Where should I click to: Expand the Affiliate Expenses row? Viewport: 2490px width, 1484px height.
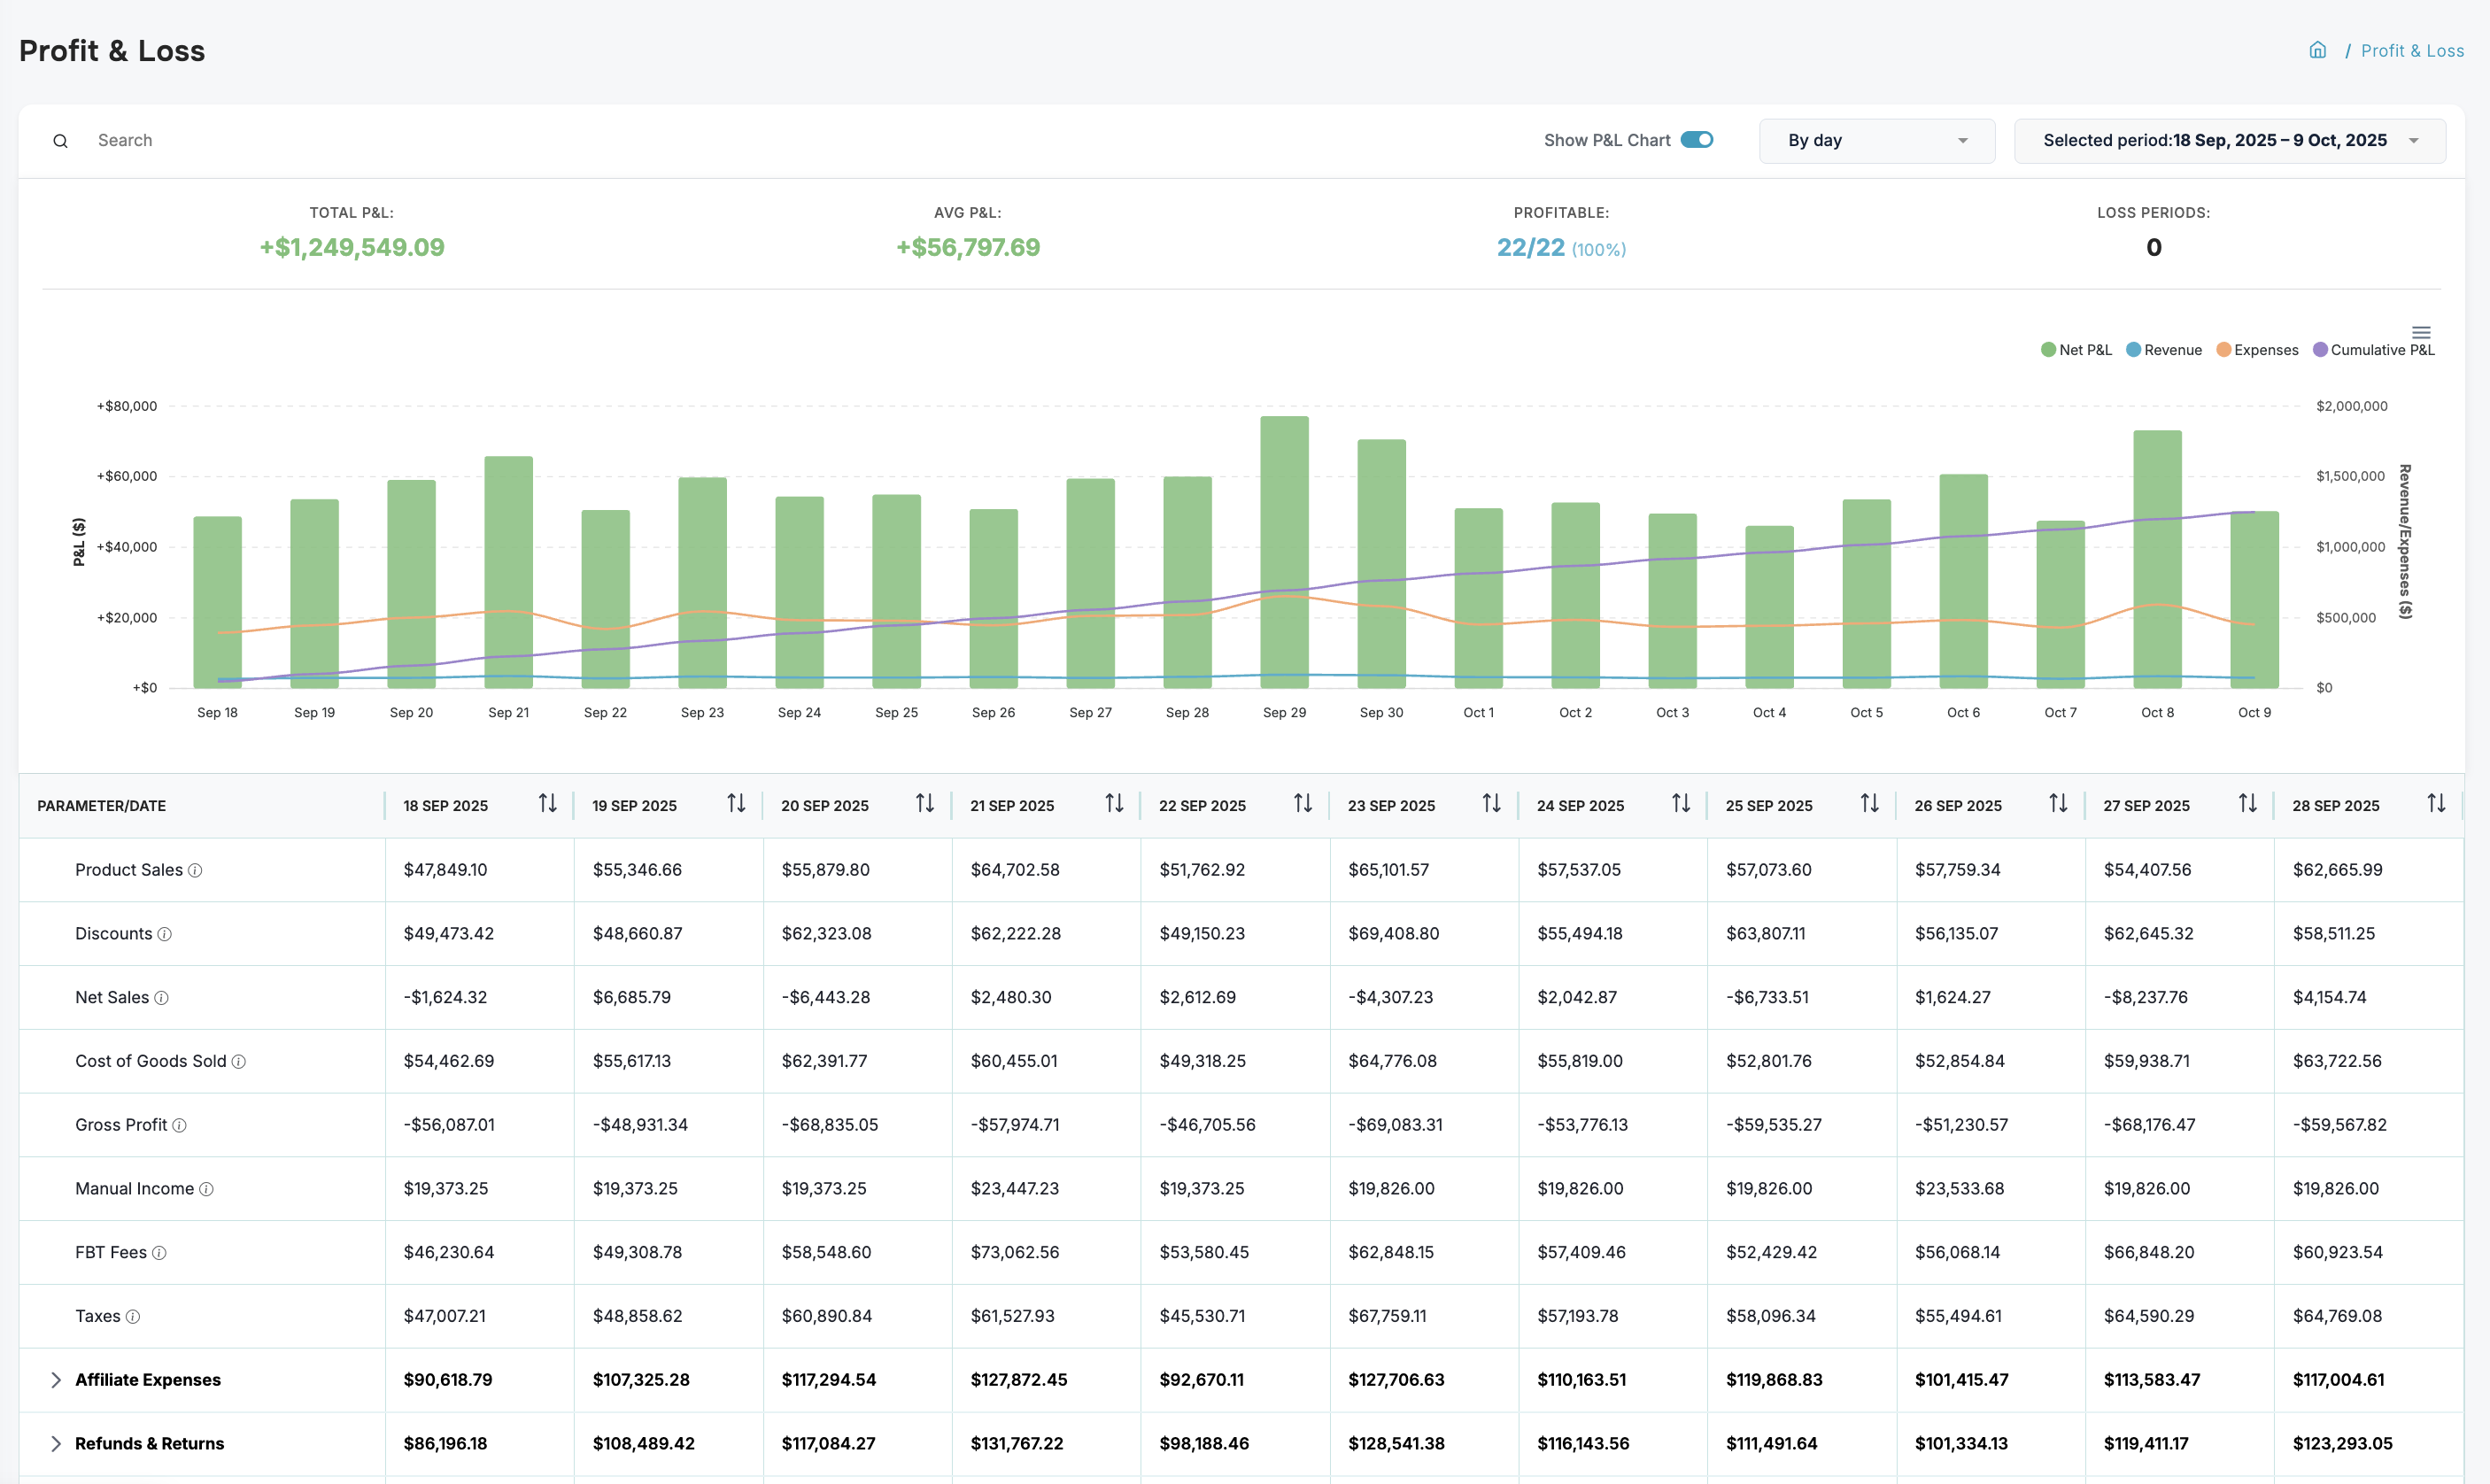57,1379
